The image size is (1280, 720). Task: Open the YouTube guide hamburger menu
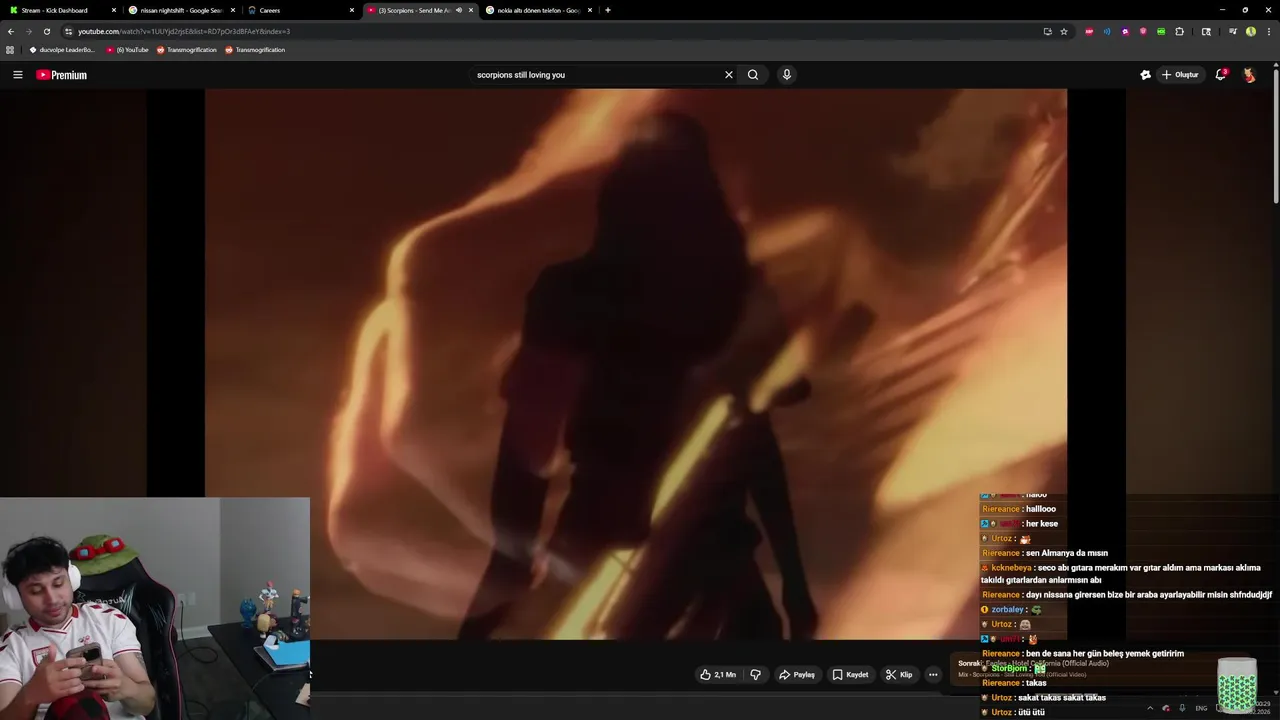[17, 75]
